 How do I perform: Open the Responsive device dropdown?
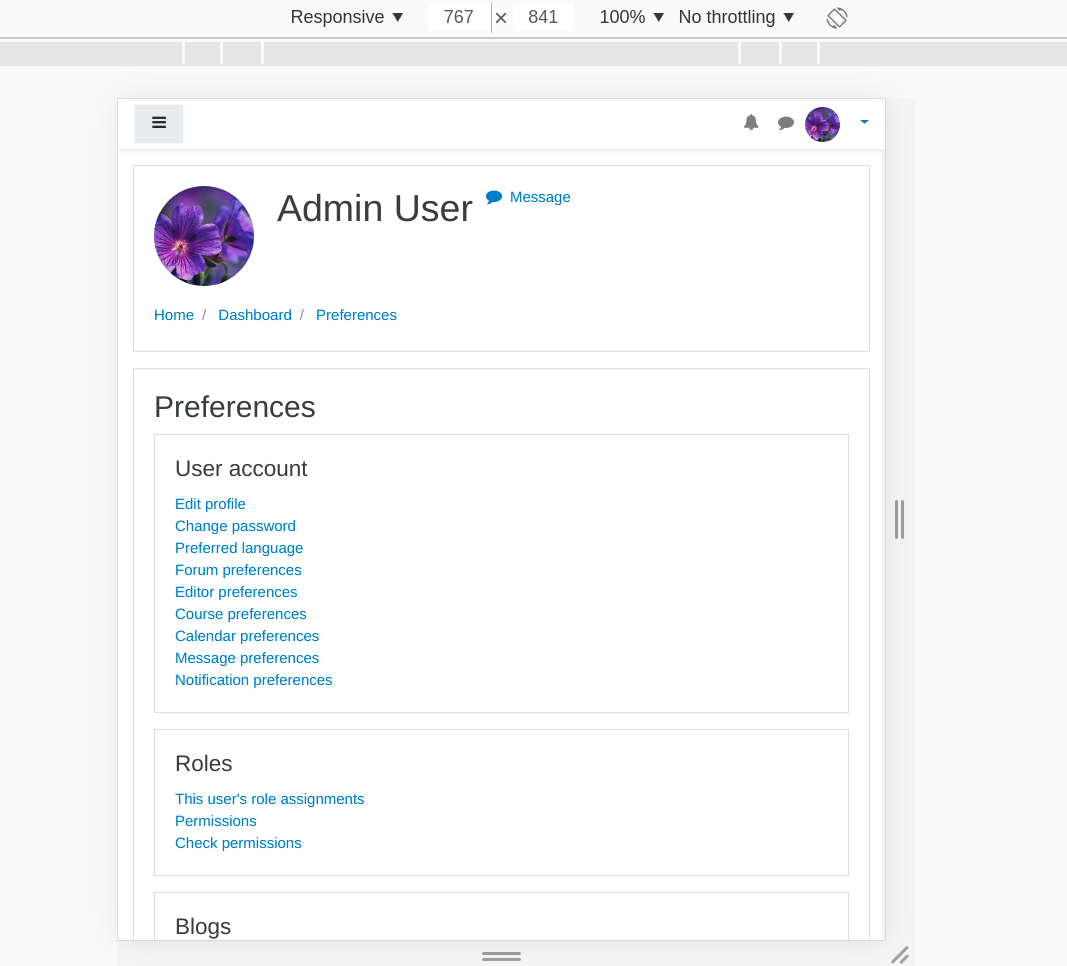click(346, 17)
